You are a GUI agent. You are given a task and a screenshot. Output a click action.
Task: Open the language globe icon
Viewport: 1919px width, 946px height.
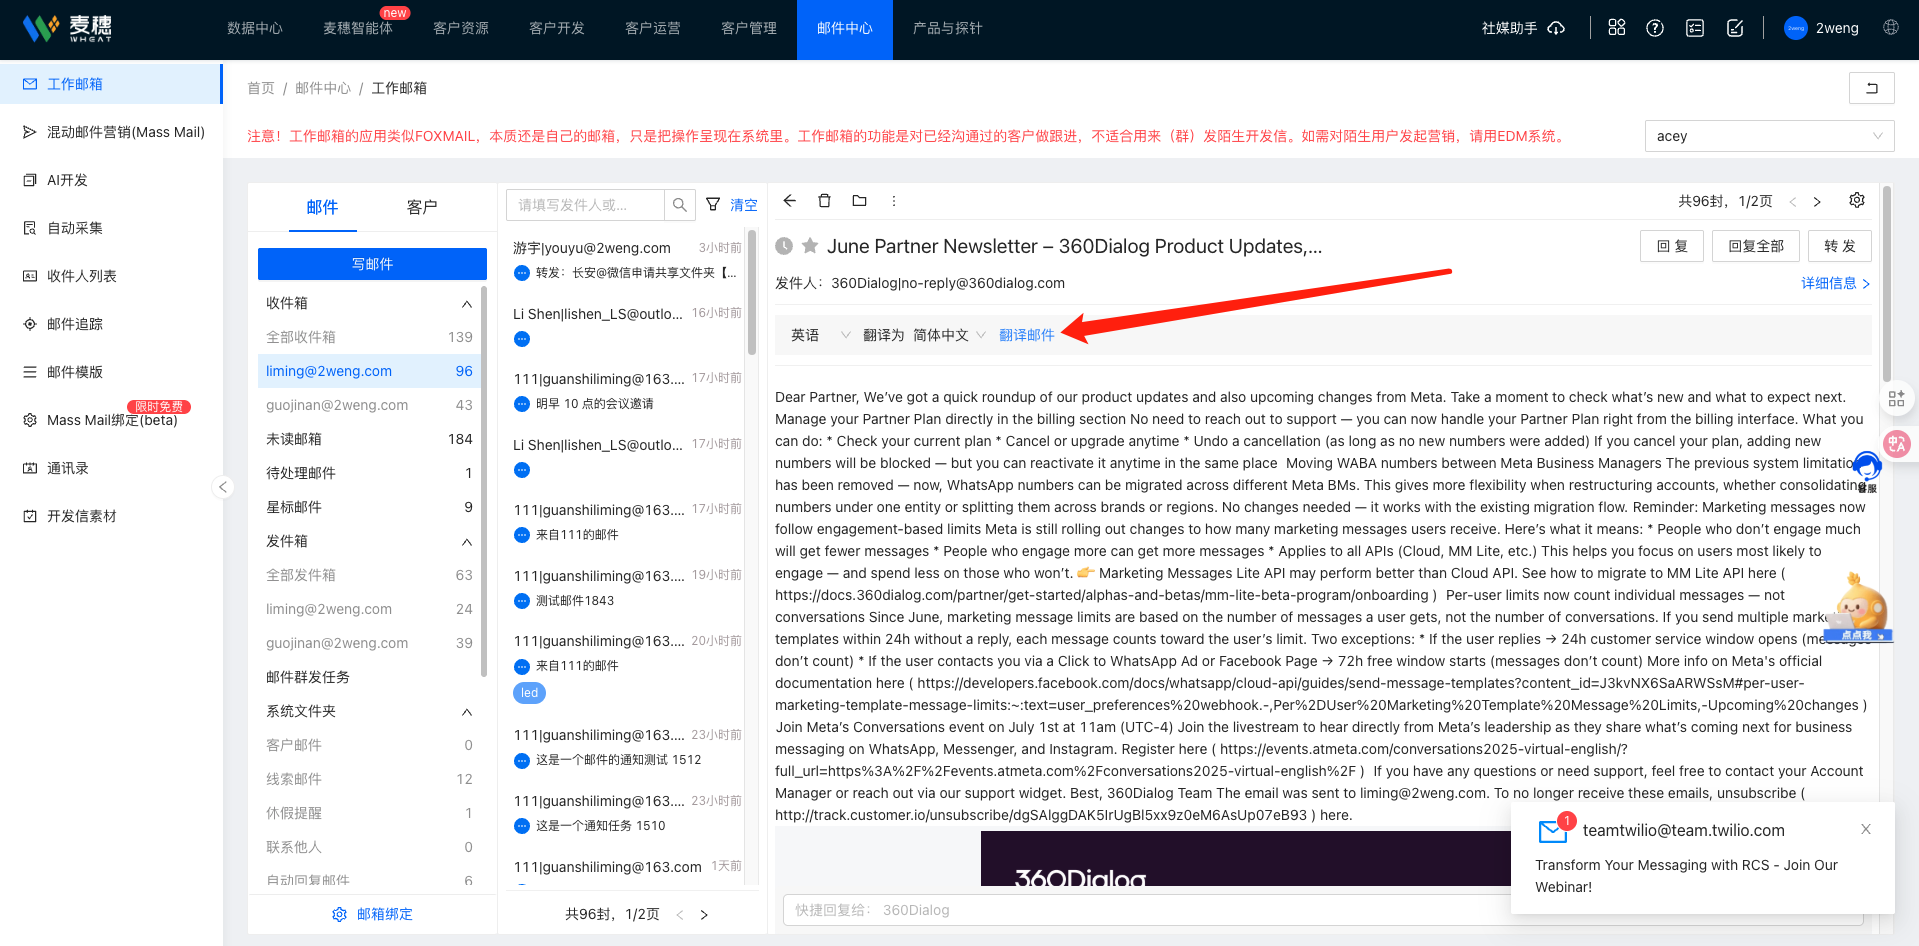(1891, 28)
